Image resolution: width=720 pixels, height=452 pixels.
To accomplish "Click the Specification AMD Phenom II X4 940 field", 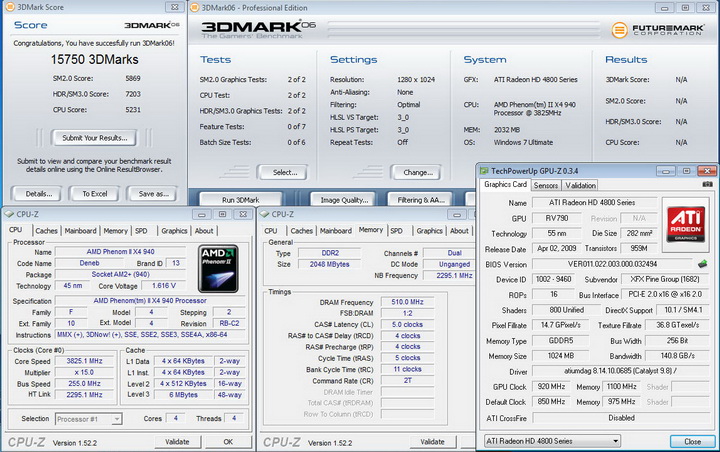I will pos(150,300).
